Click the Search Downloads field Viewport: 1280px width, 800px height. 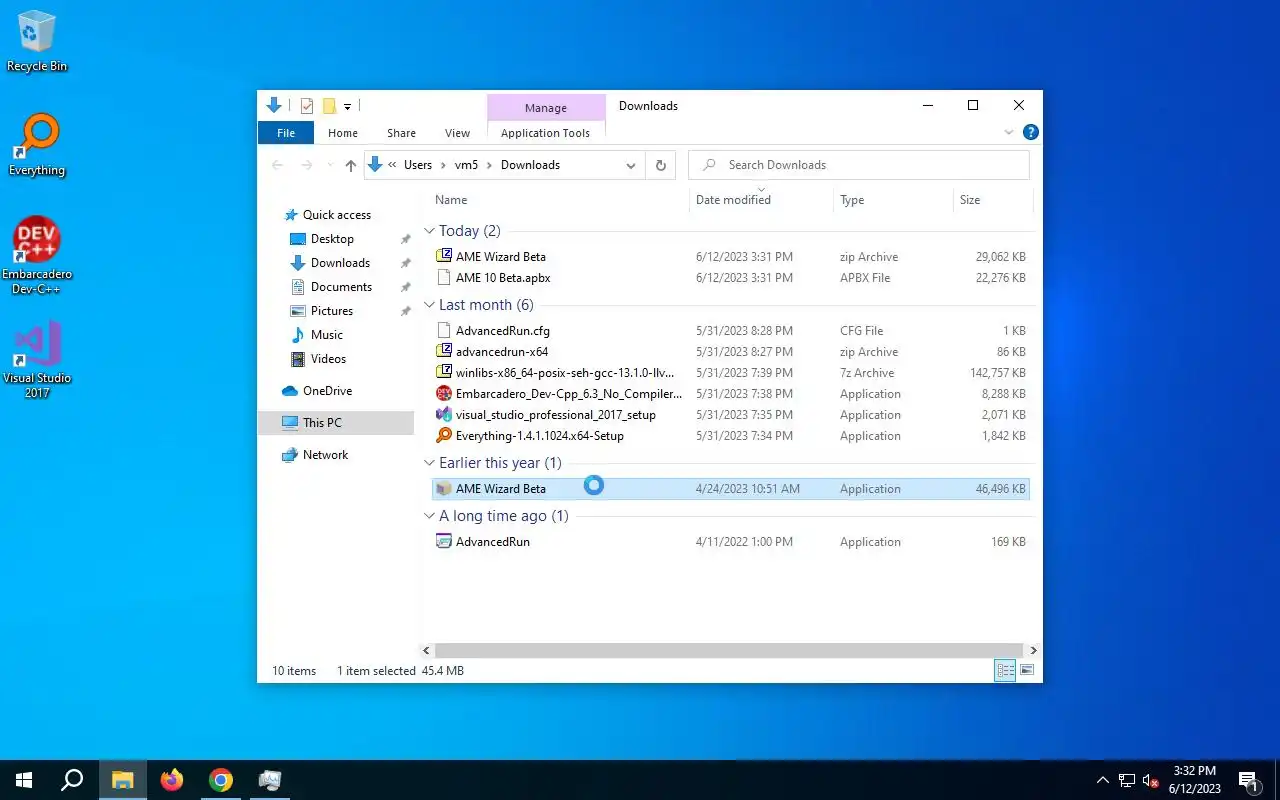point(859,165)
